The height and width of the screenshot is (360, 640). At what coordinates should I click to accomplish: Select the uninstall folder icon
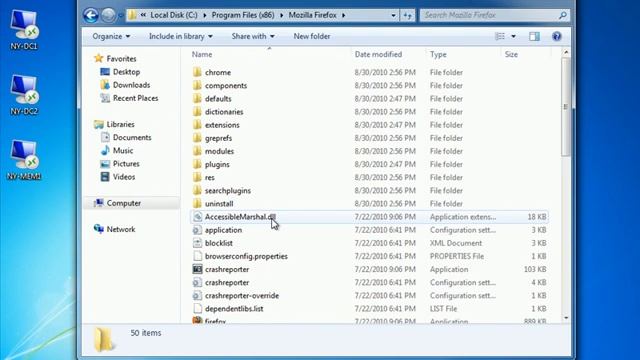point(198,203)
